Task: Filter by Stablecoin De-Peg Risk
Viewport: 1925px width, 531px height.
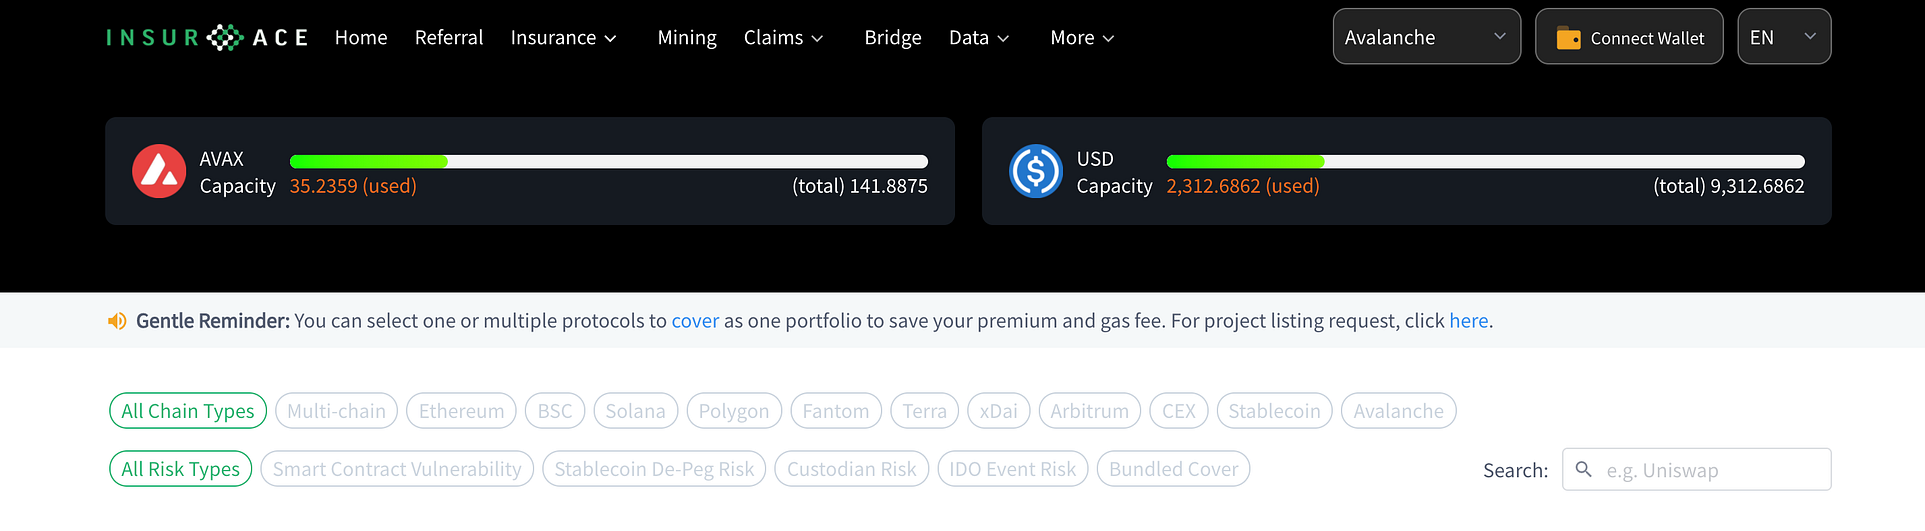Action: [654, 469]
